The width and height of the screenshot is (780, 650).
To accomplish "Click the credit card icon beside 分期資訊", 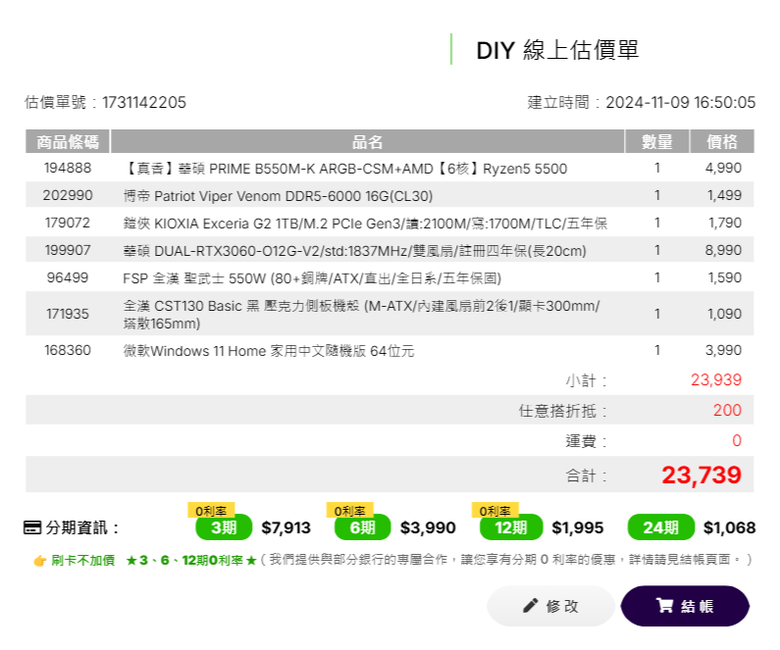I will (32, 527).
